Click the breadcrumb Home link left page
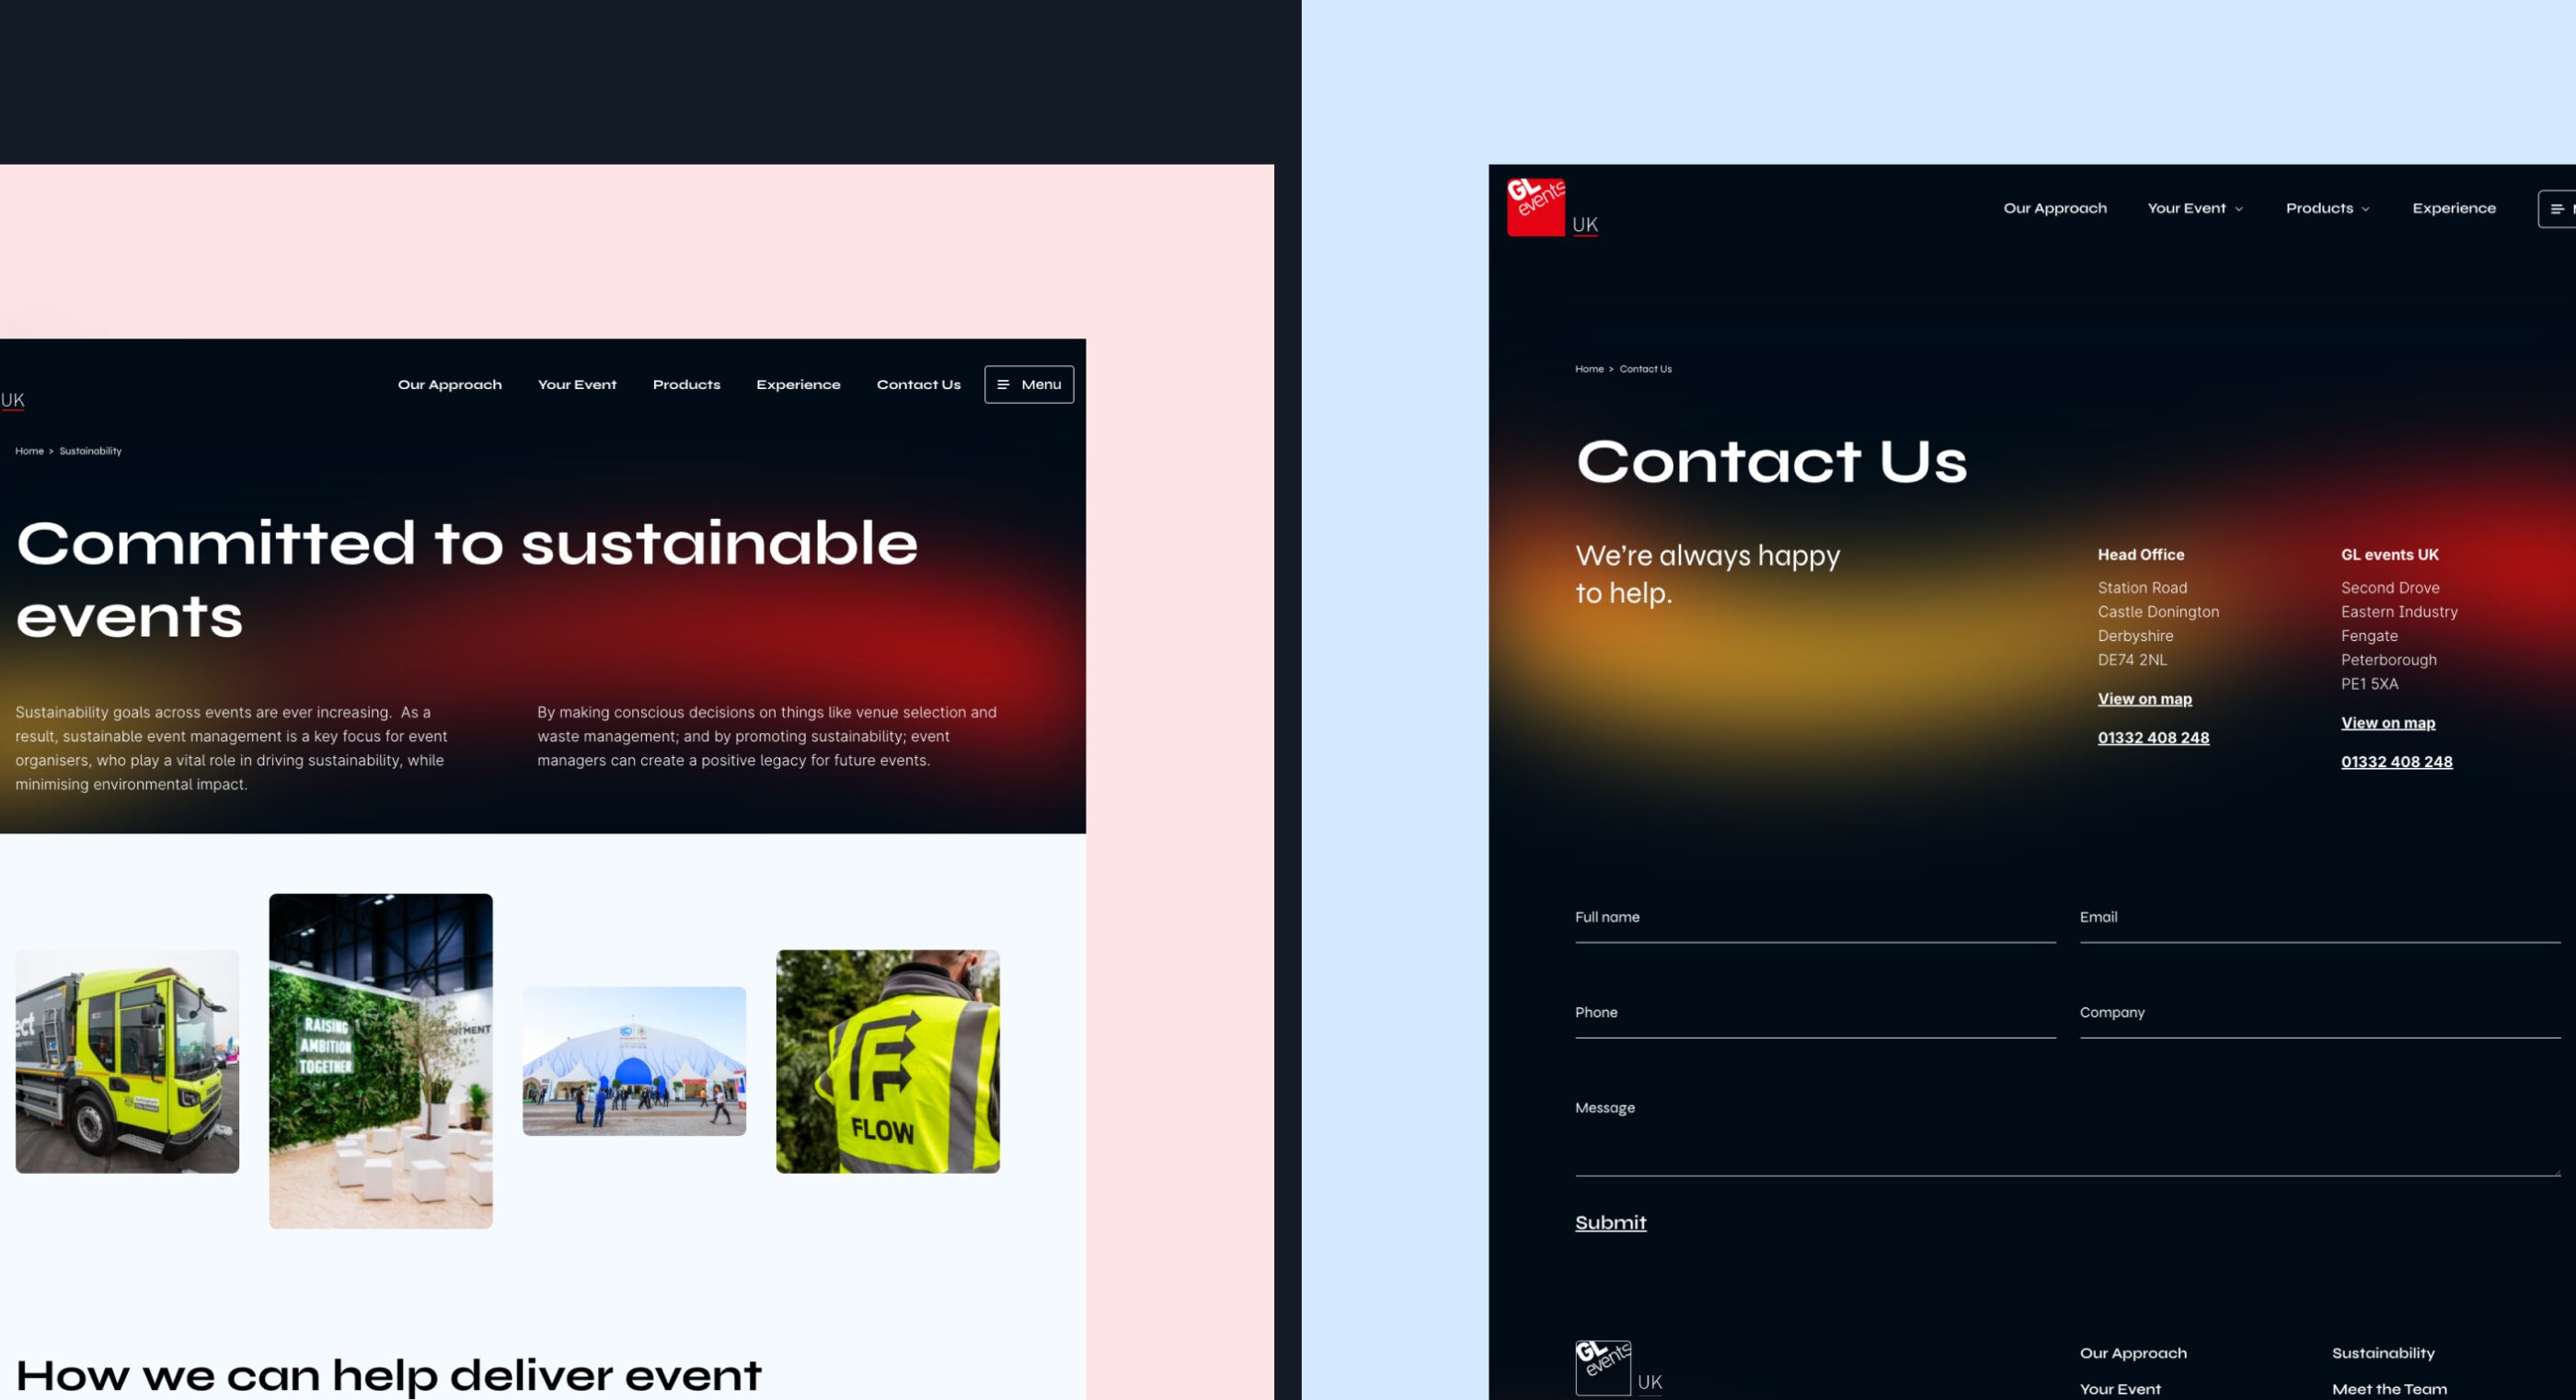The image size is (2576, 1400). coord(29,450)
